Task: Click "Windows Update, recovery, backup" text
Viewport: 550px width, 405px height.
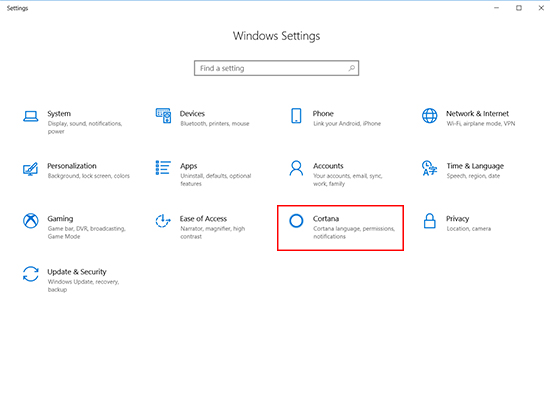Action: coord(83,285)
